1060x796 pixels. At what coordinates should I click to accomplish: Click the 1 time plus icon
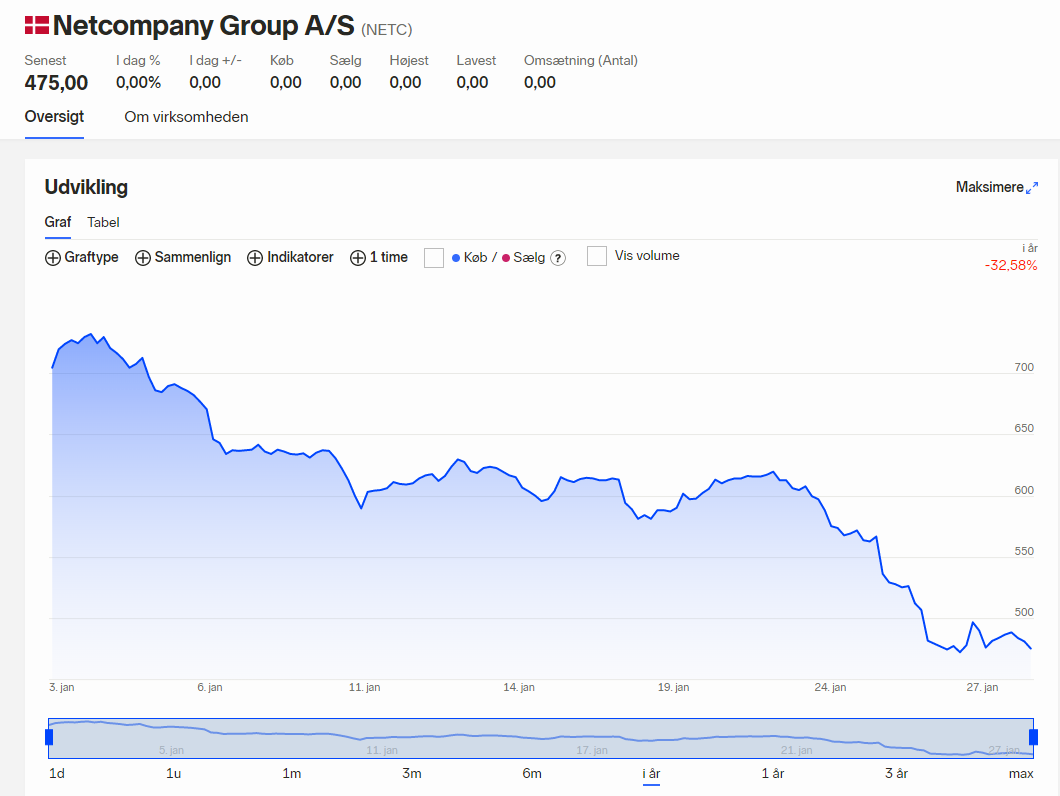[x=358, y=258]
